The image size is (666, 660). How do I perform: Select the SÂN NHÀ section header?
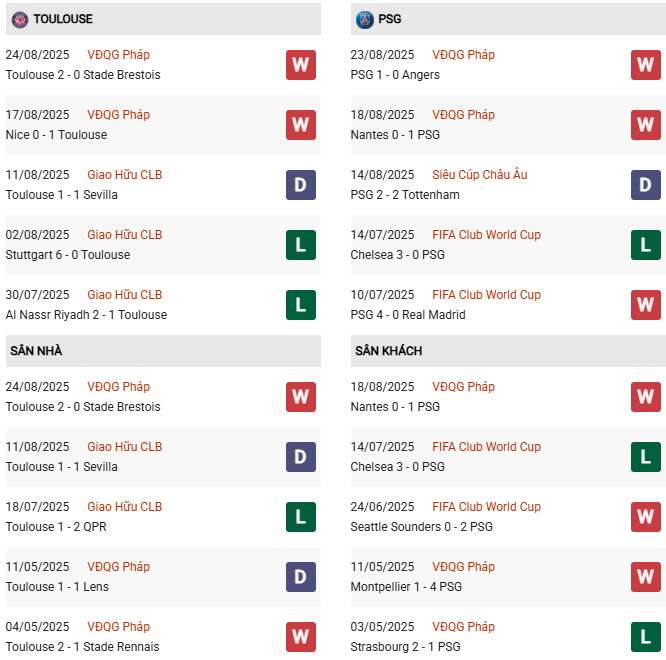[x=37, y=351]
